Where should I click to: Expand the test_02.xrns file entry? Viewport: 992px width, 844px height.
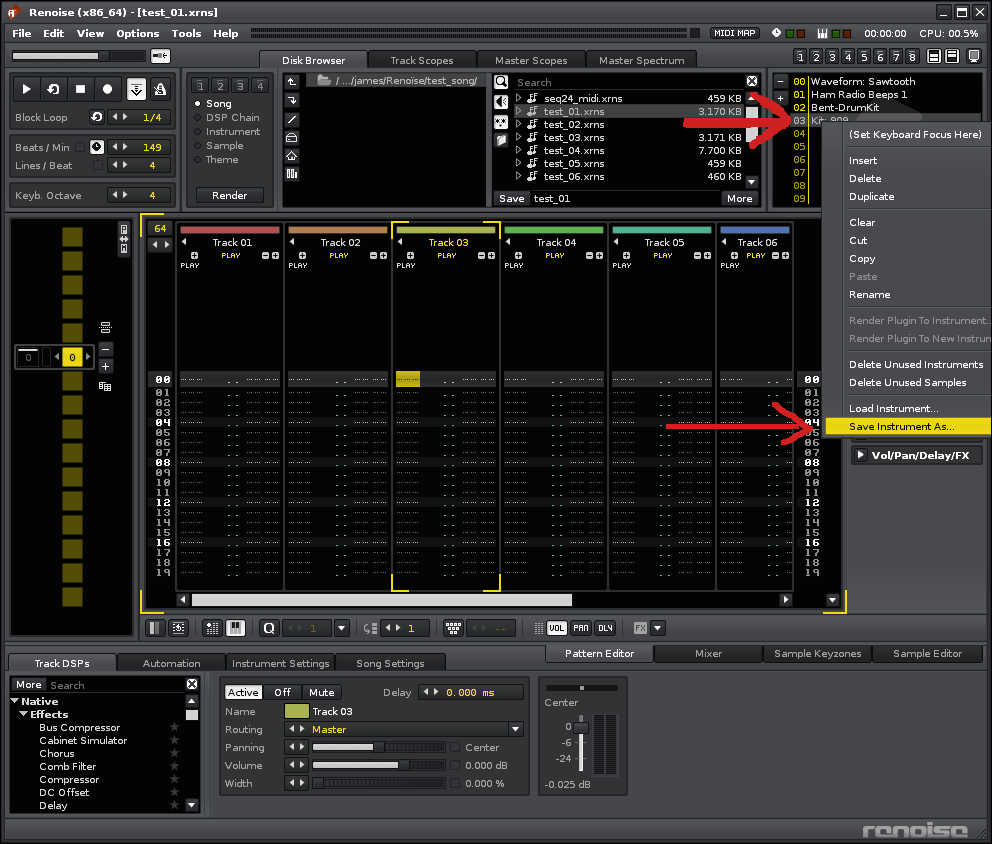coord(519,124)
